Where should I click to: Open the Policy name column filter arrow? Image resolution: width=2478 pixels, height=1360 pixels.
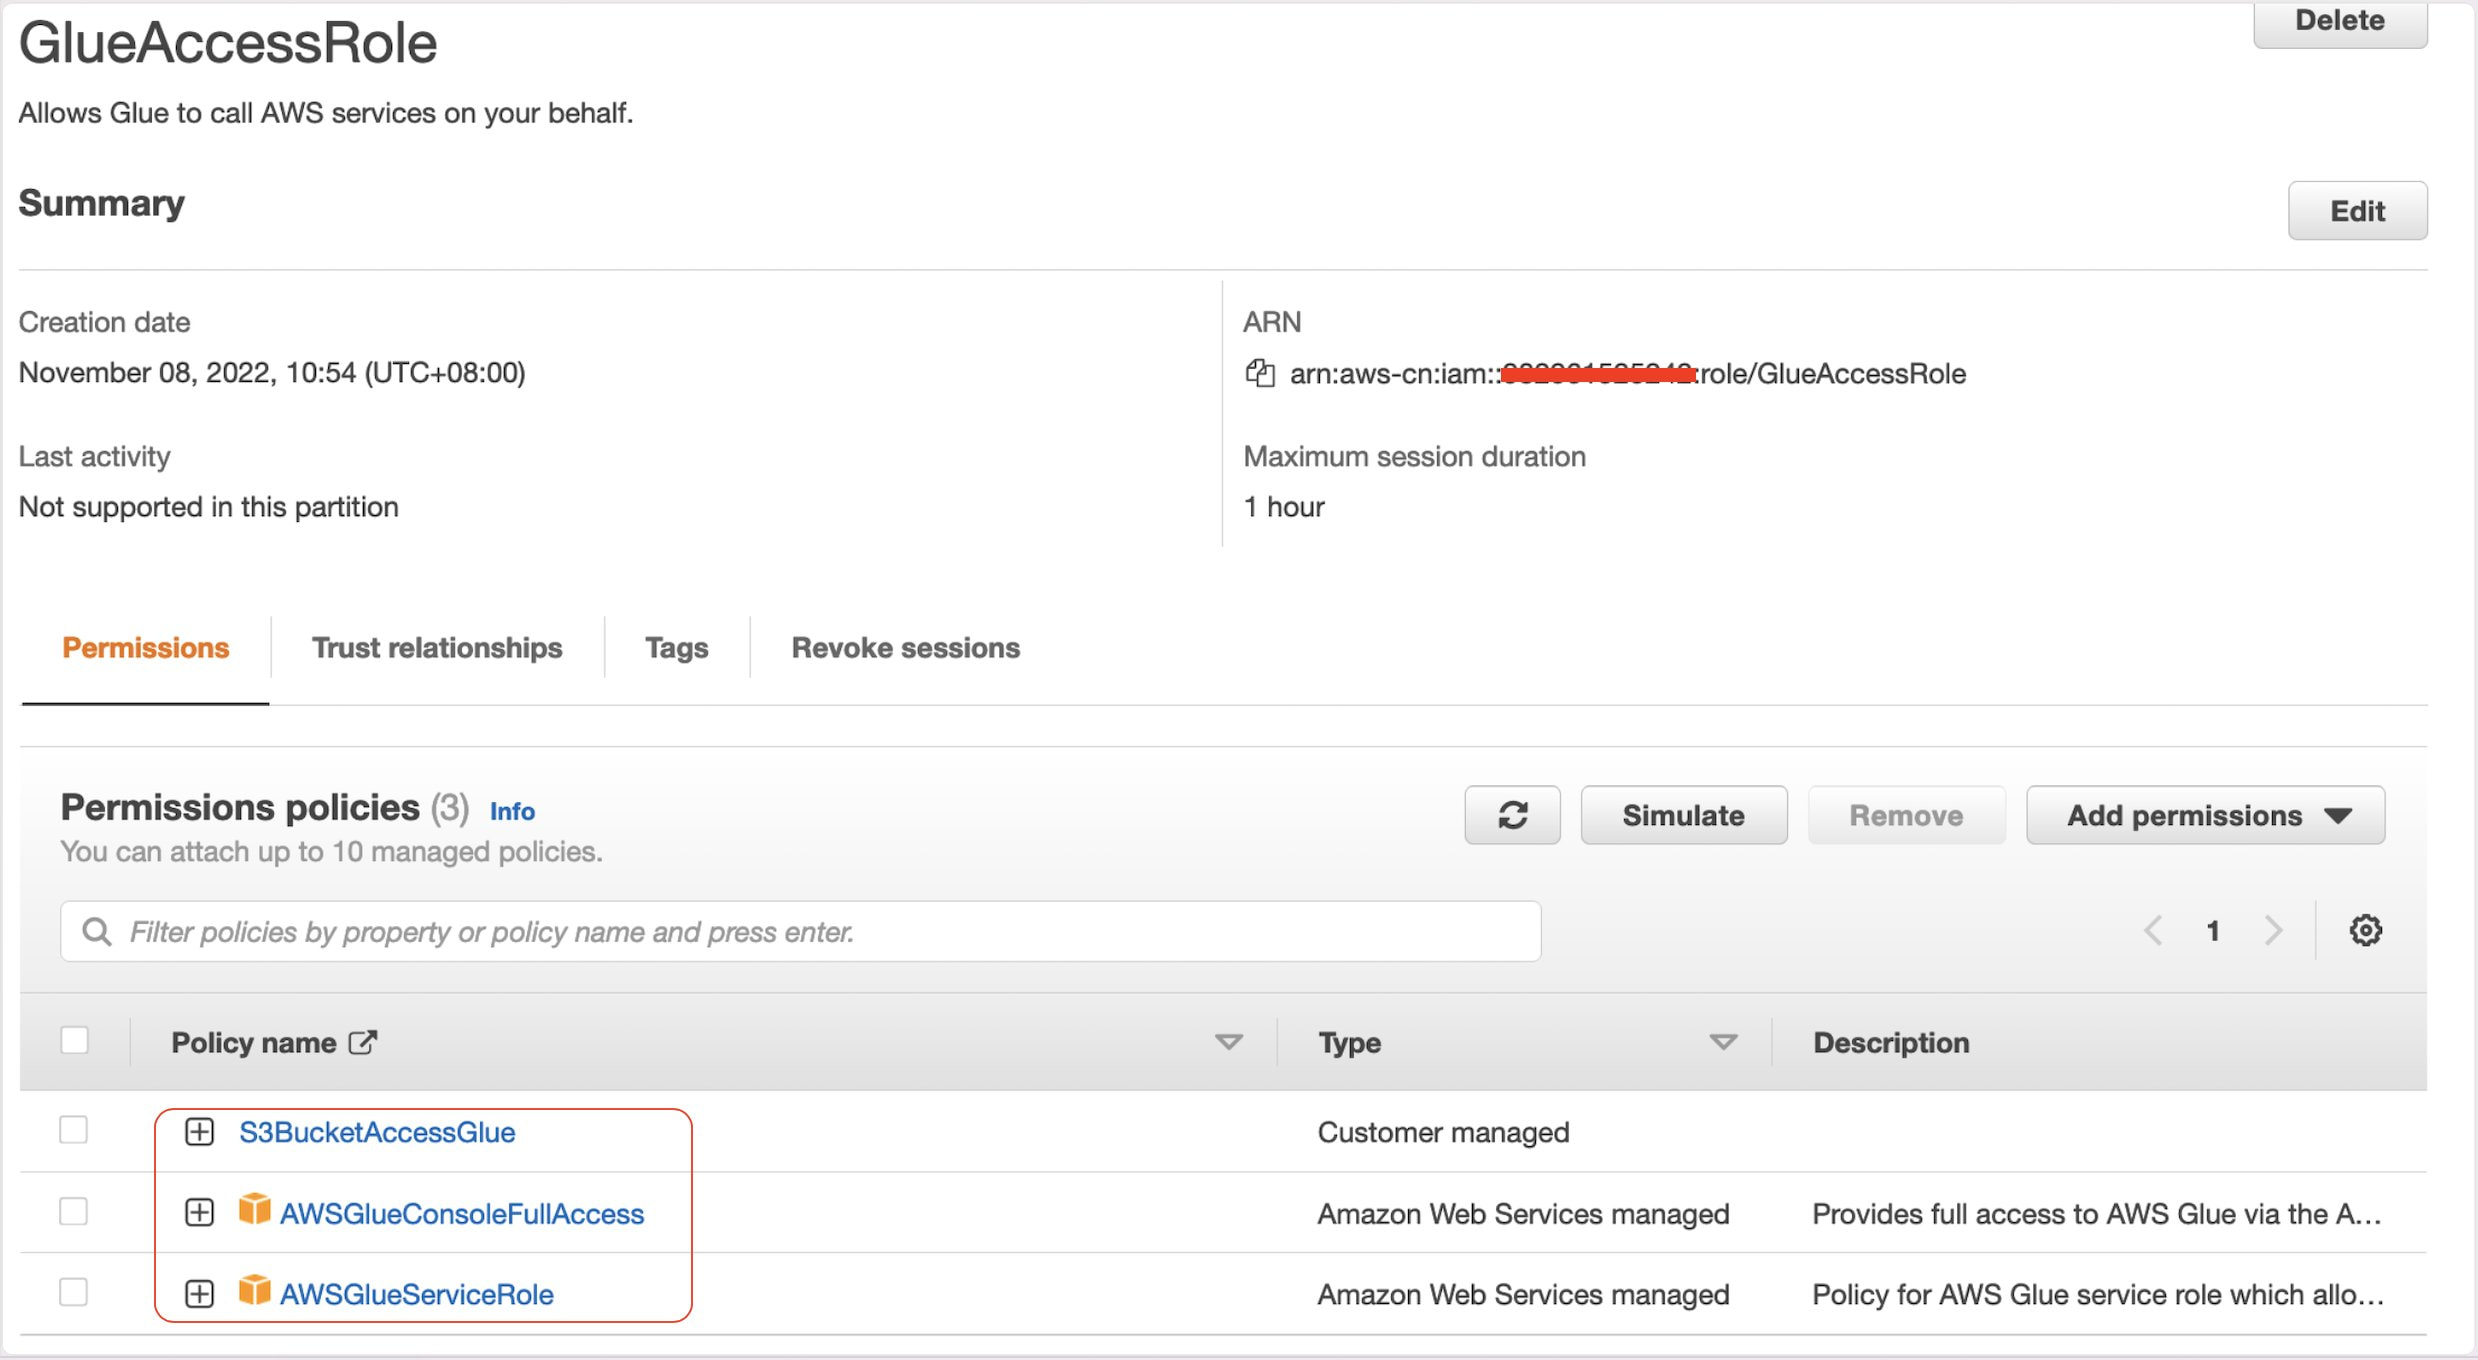[x=1228, y=1042]
